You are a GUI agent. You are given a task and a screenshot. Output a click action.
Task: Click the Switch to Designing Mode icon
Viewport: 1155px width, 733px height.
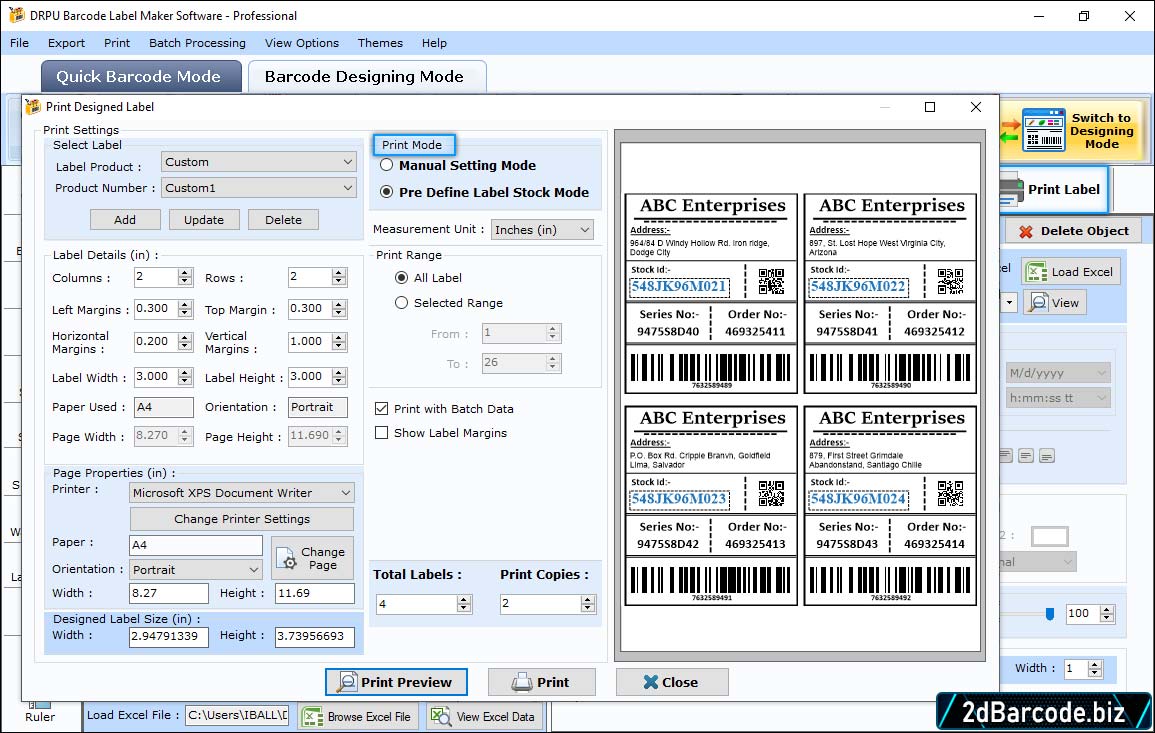tap(1043, 130)
